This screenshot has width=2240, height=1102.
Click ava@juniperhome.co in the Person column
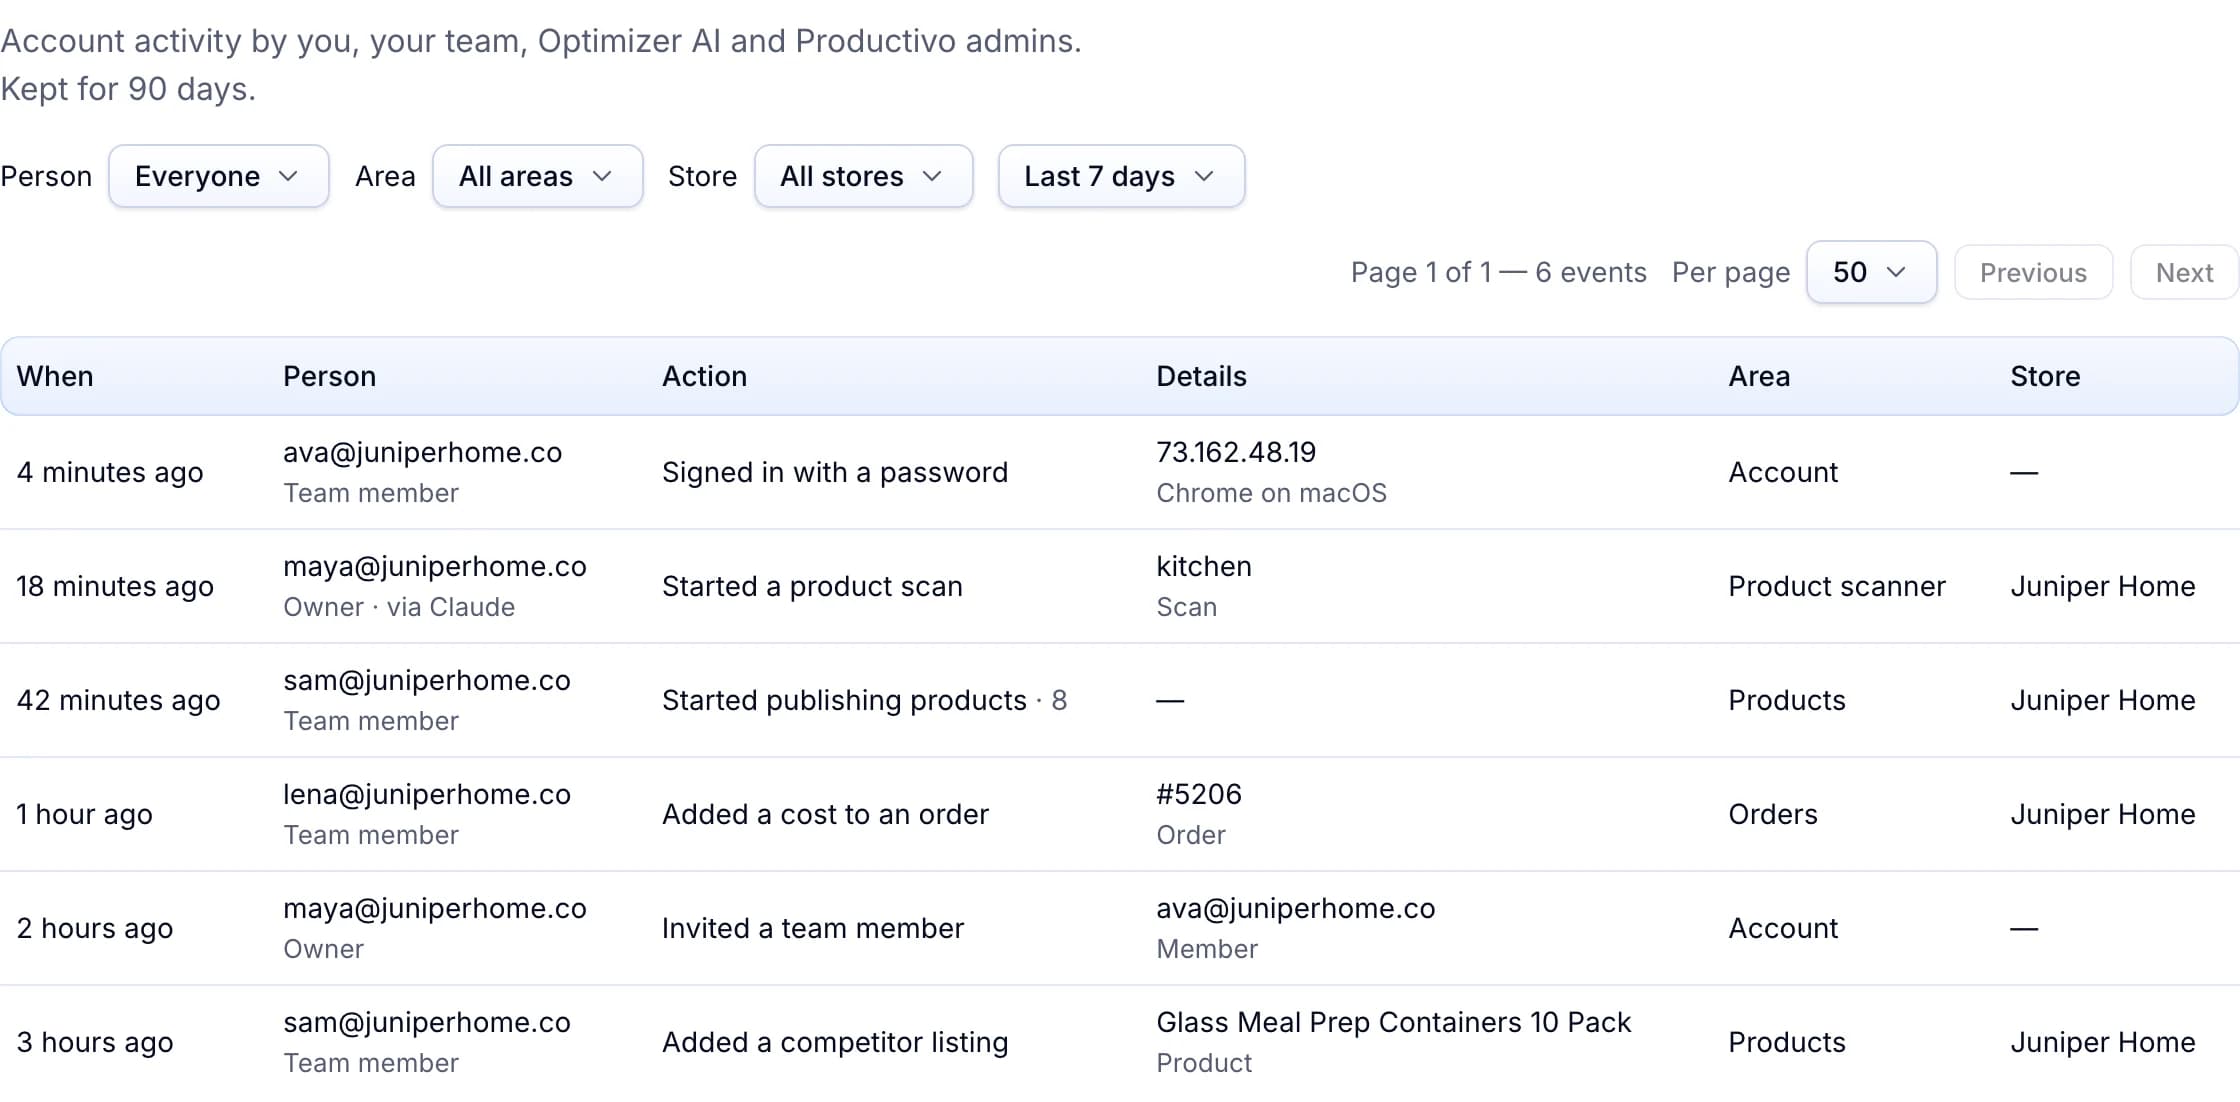(422, 452)
